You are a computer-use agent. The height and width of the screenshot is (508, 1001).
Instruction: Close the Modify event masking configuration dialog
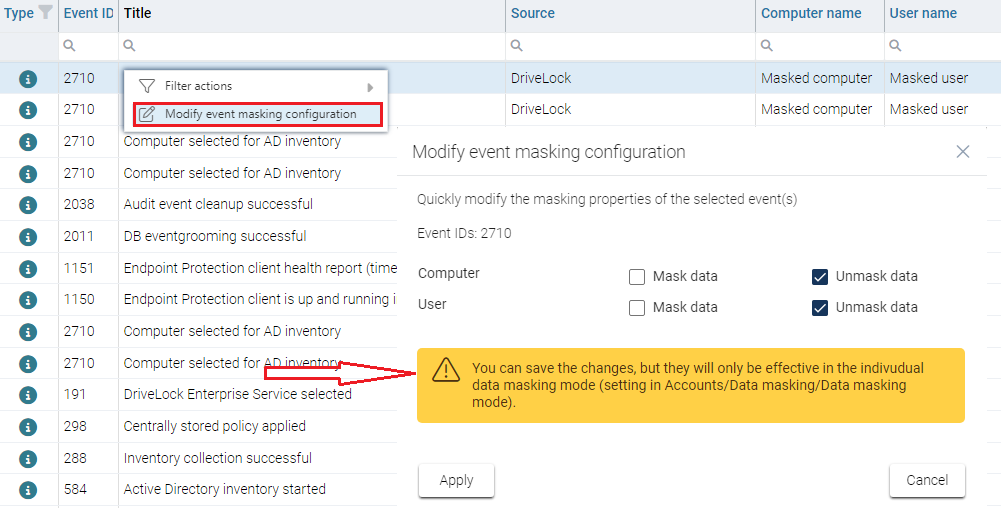coord(962,152)
